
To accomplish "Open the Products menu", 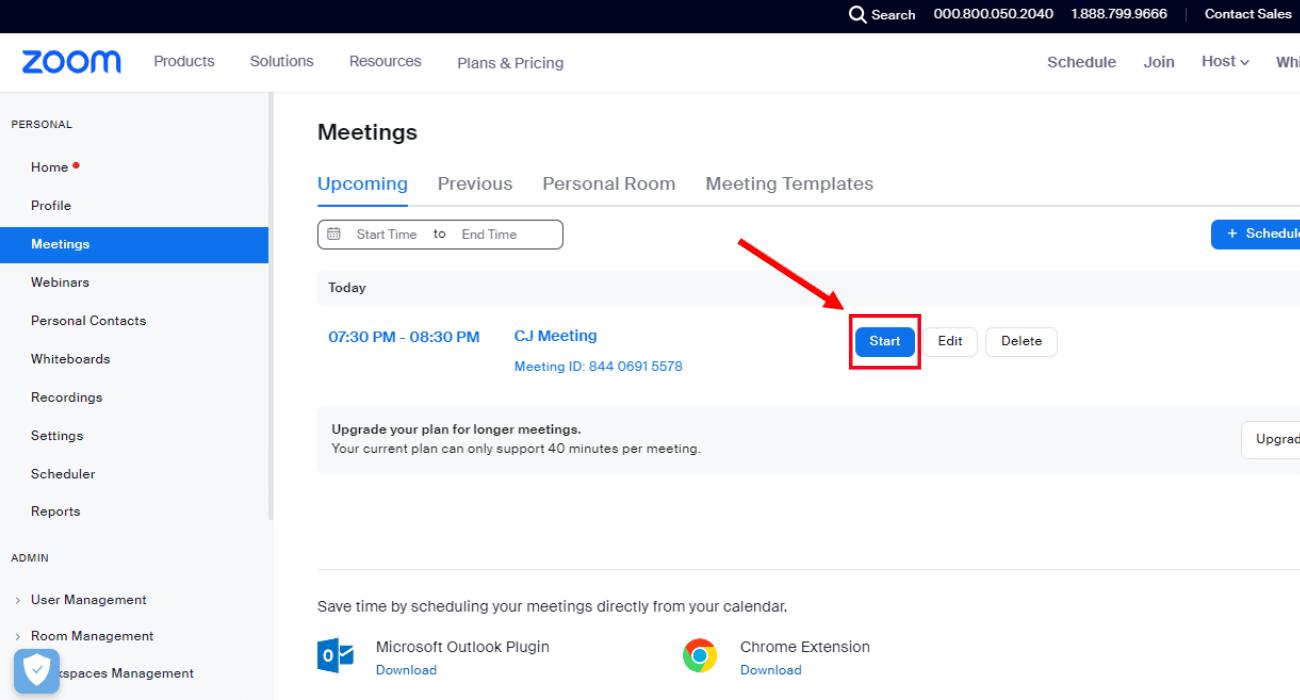I will point(184,62).
